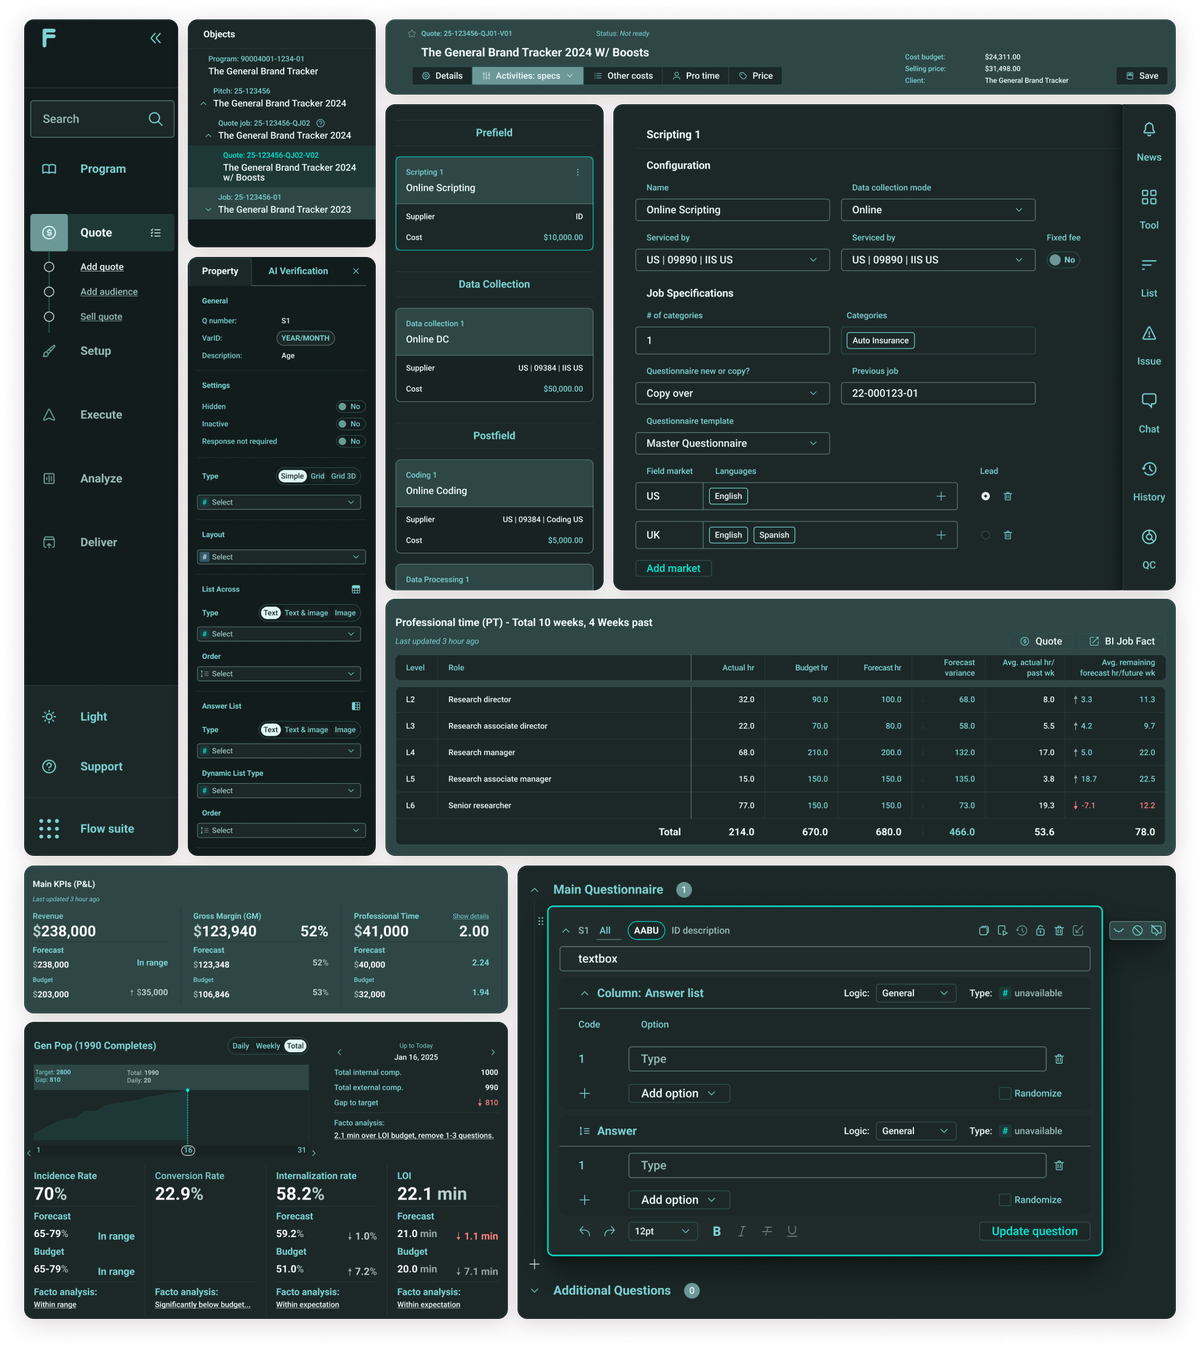This screenshot has height=1348, width=1200.
Task: Open the Layout Select dropdown
Action: point(281,557)
